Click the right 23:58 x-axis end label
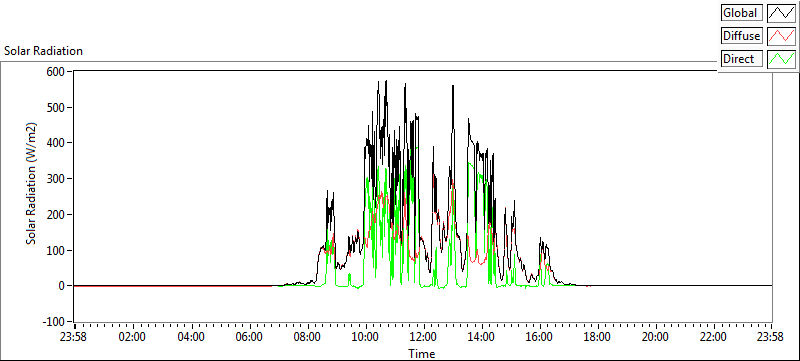This screenshot has height=361, width=800. point(770,337)
